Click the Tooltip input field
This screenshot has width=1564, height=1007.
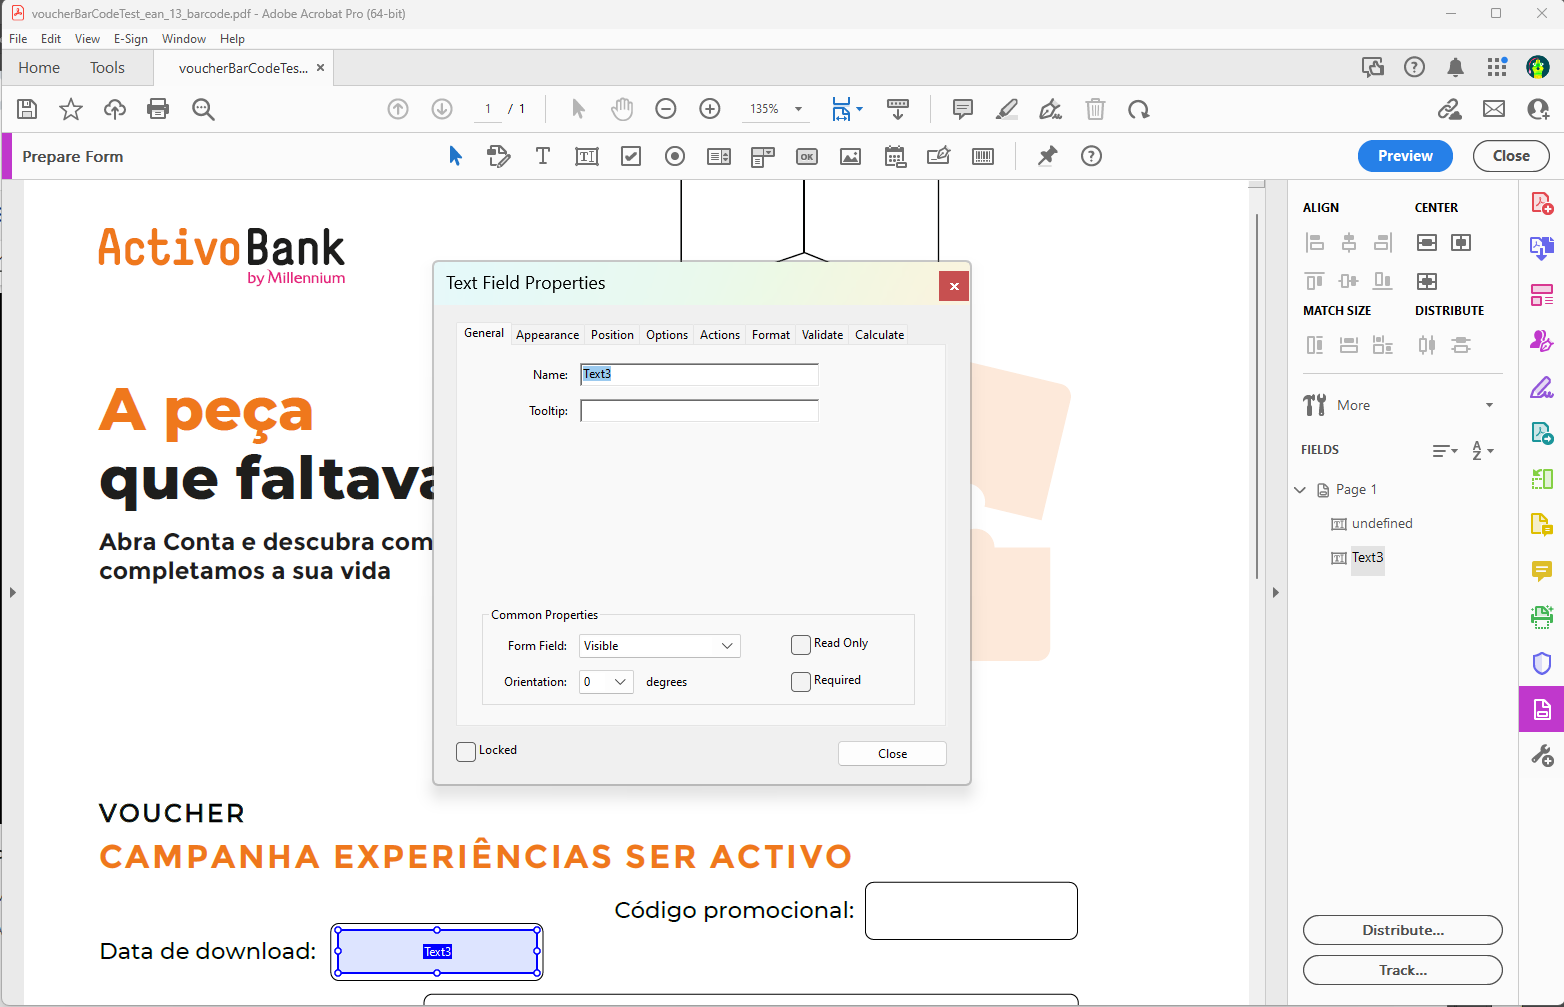click(x=699, y=411)
